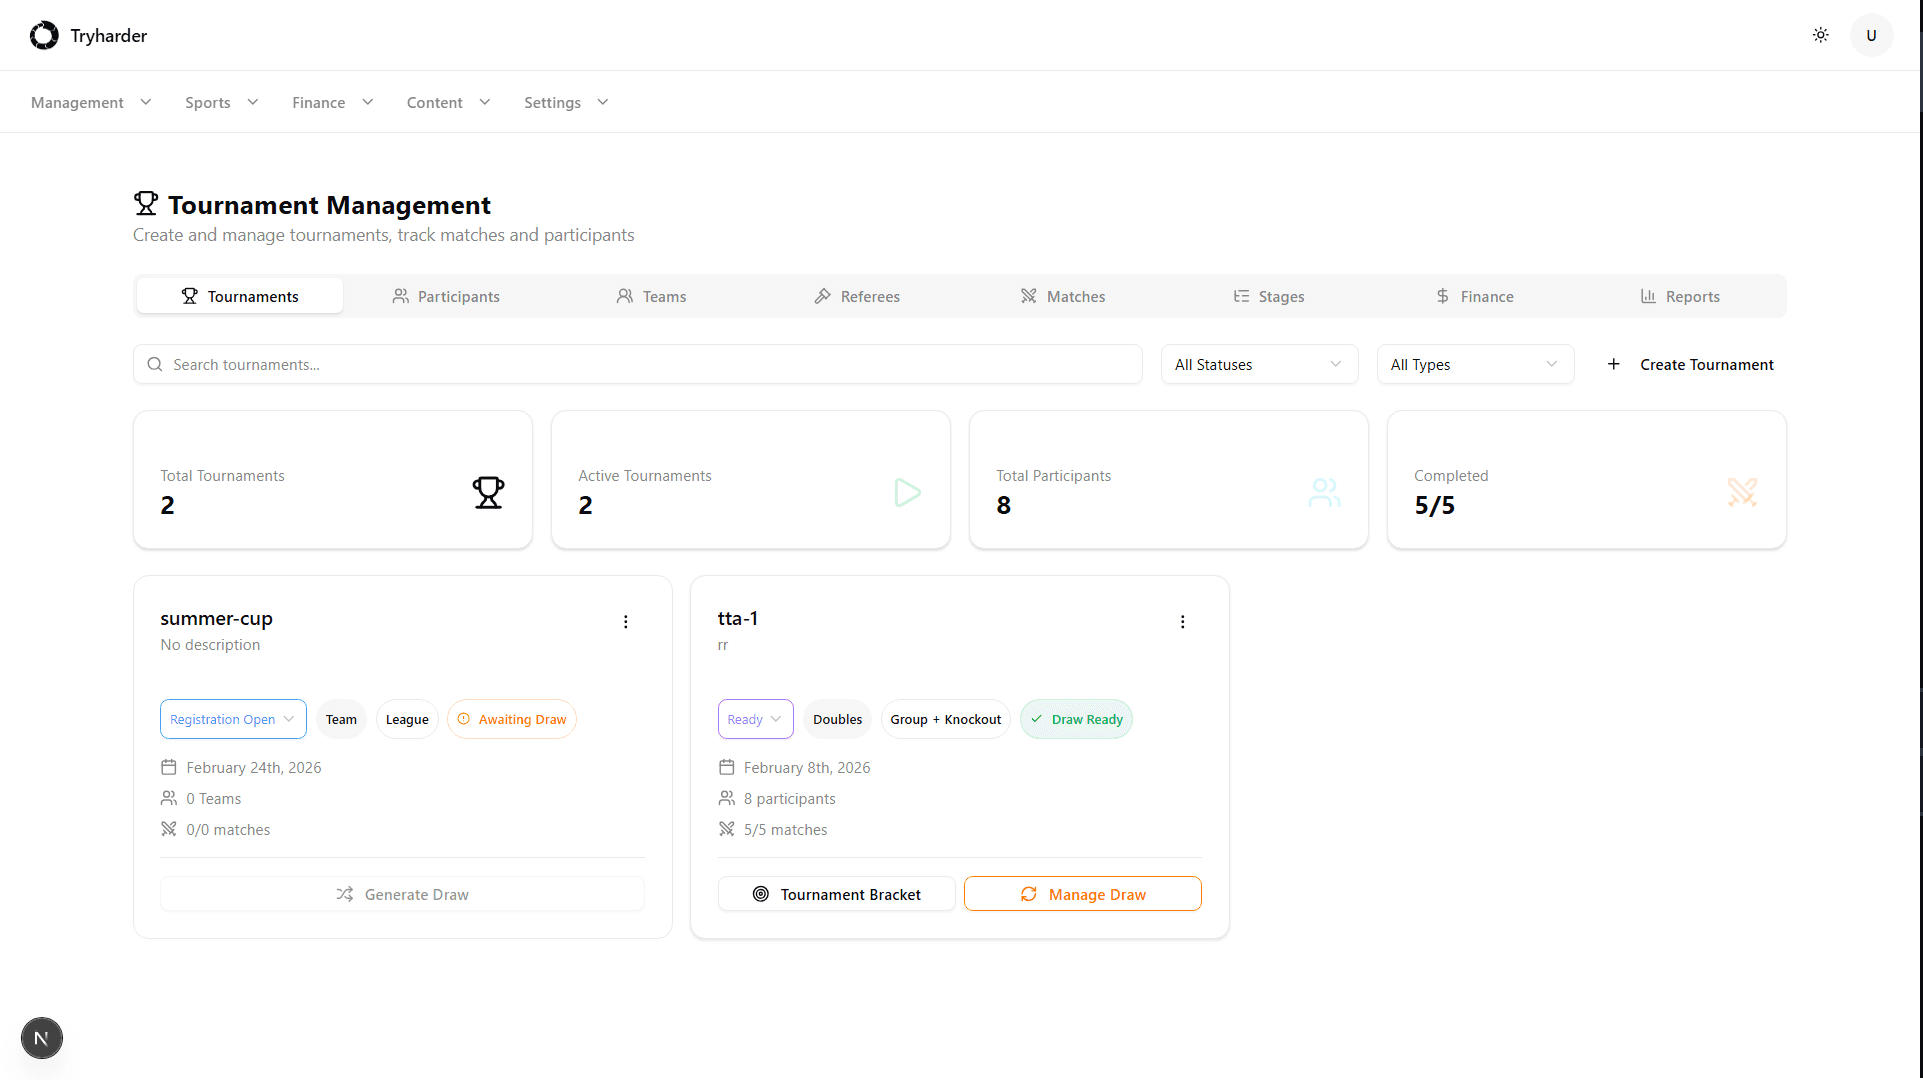Open the tta-1 Ready status dropdown
The image size is (1923, 1080).
click(x=755, y=720)
